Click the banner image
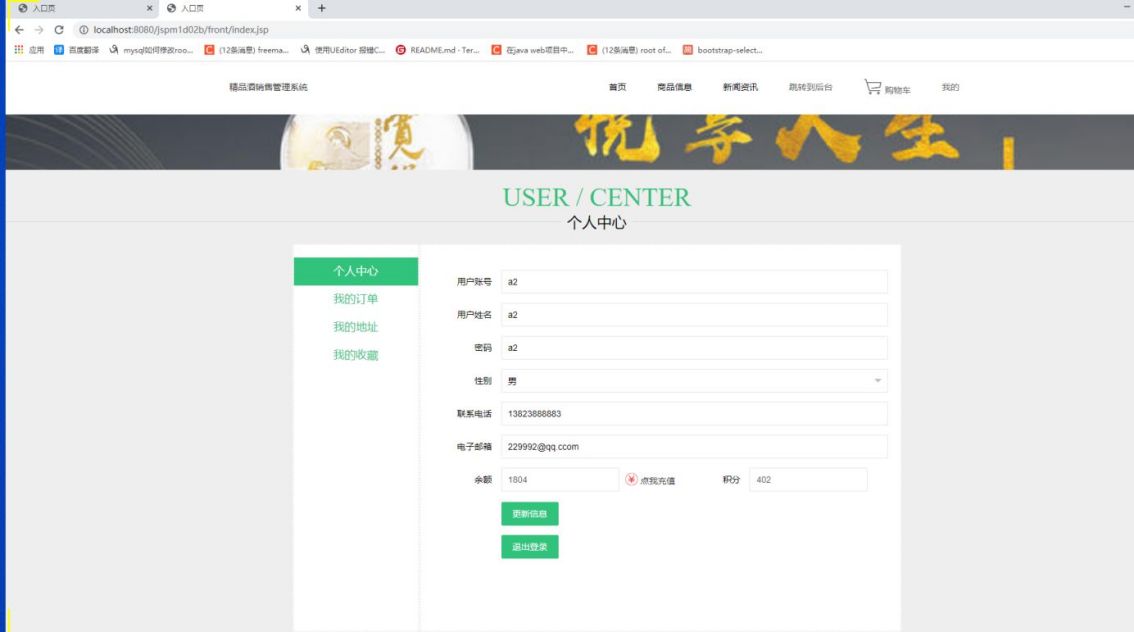The height and width of the screenshot is (632, 1134). pos(570,142)
